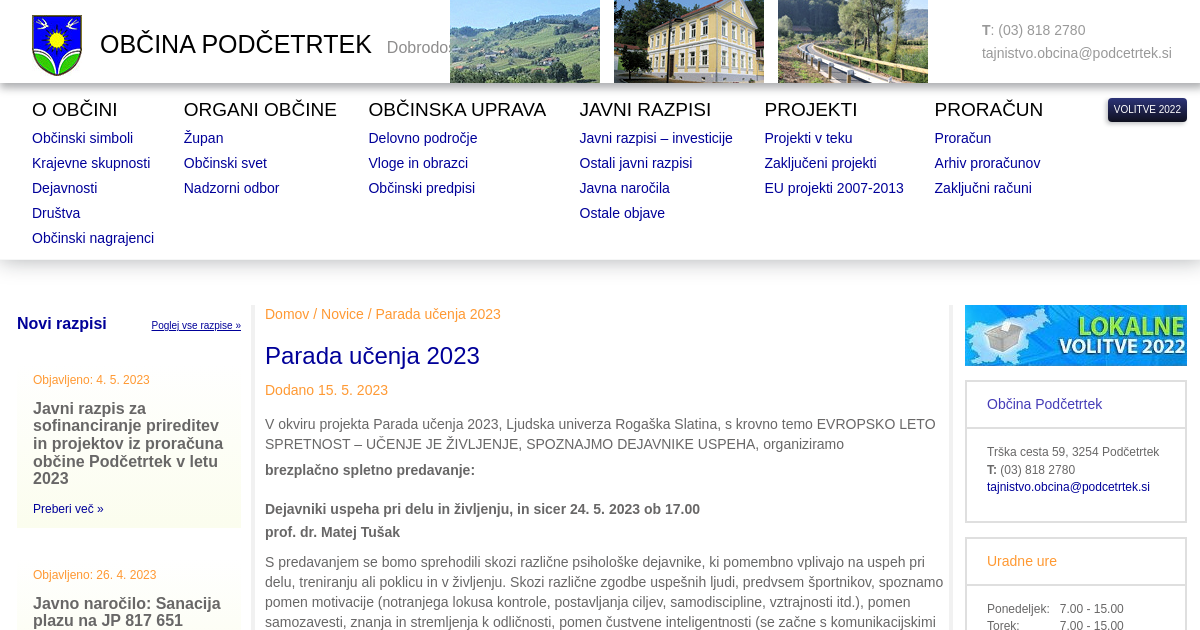The image size is (1200, 630).
Task: Open the Lokalne Volitve 2022 banner
Action: 1075,335
